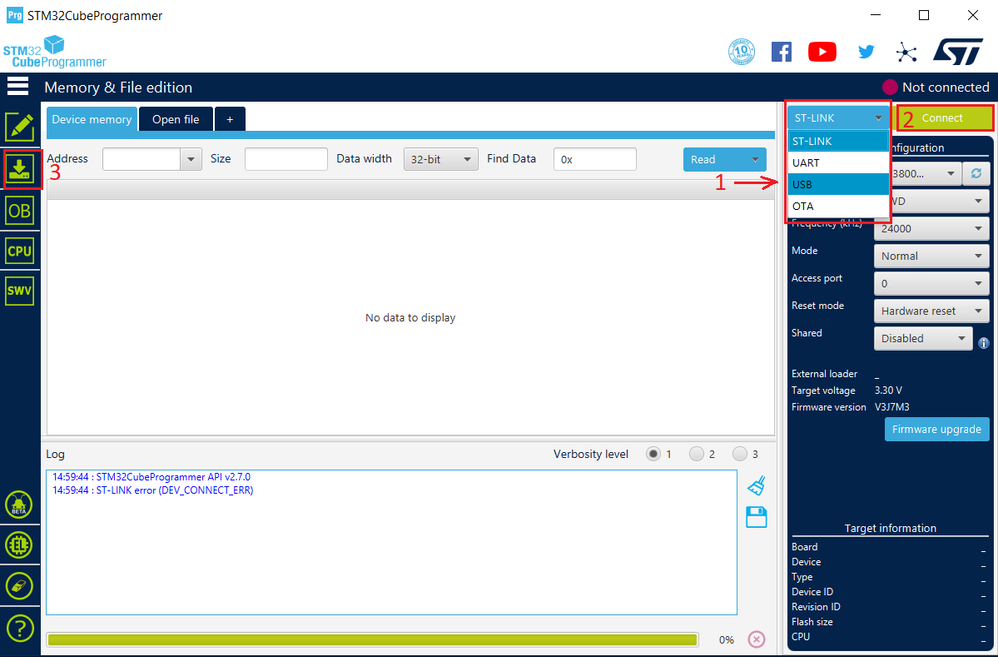Open Erasing & Programming download icon
The height and width of the screenshot is (657, 998).
coord(20,169)
